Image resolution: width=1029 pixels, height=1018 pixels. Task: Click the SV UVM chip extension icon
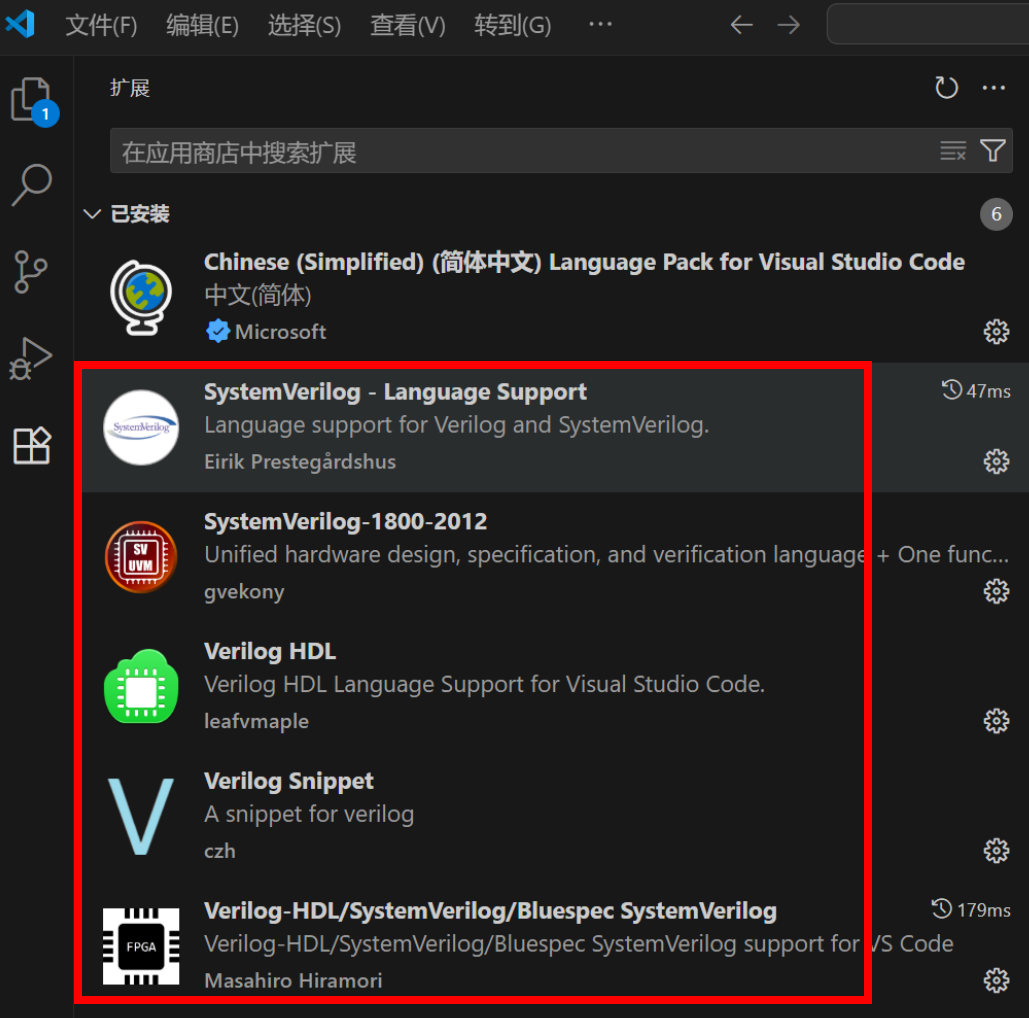pyautogui.click(x=141, y=557)
